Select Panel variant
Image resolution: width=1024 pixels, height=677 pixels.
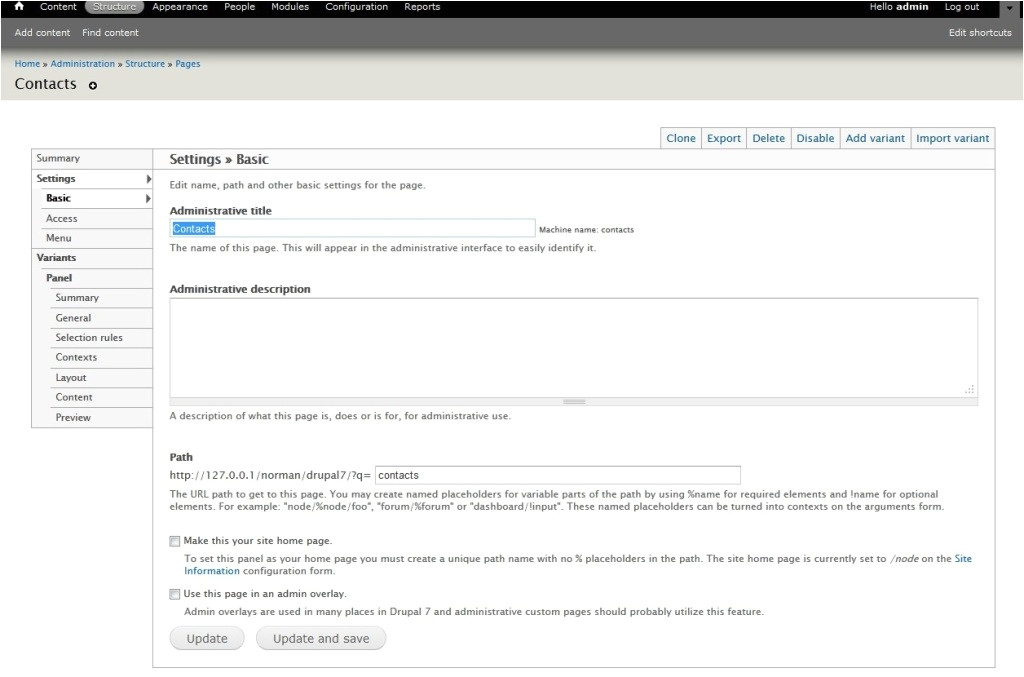(97, 278)
